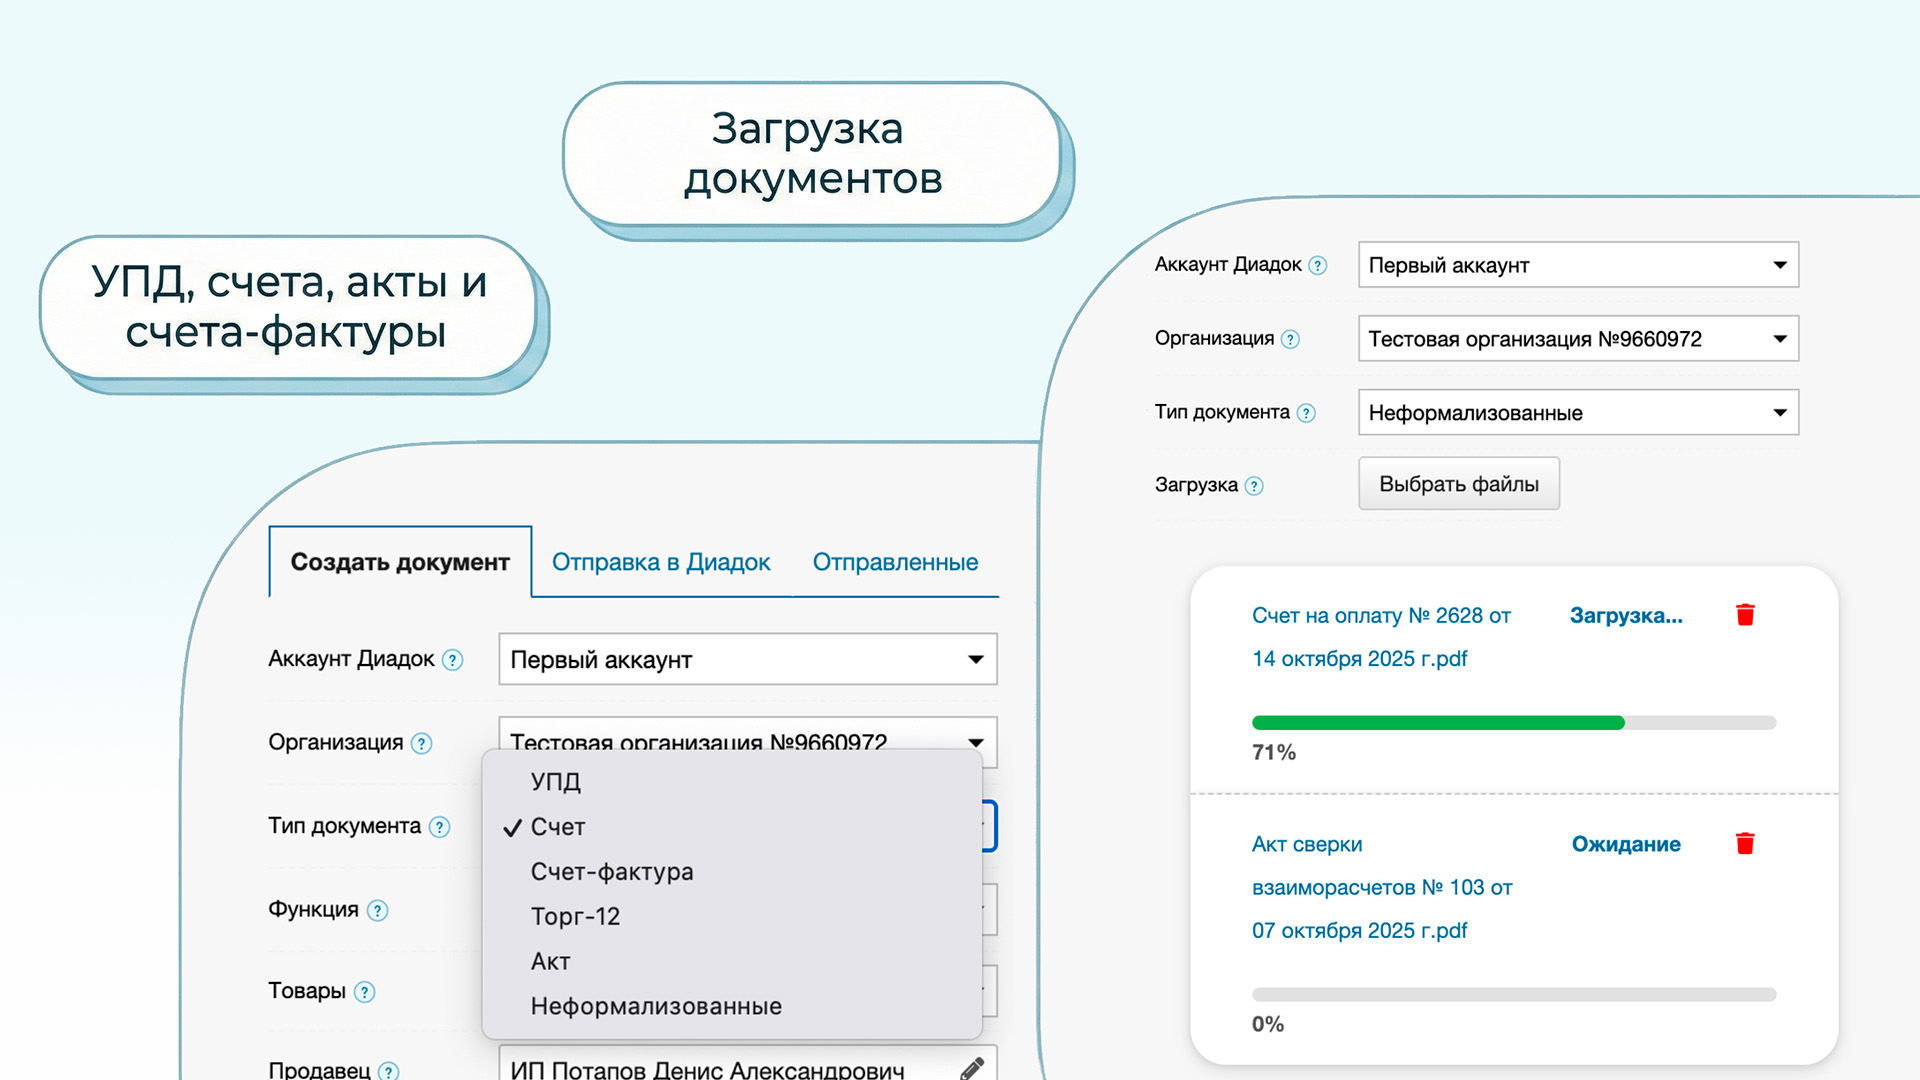Click help icon beside Загрузка label
Screen dimensions: 1920x1080
(x=1254, y=486)
